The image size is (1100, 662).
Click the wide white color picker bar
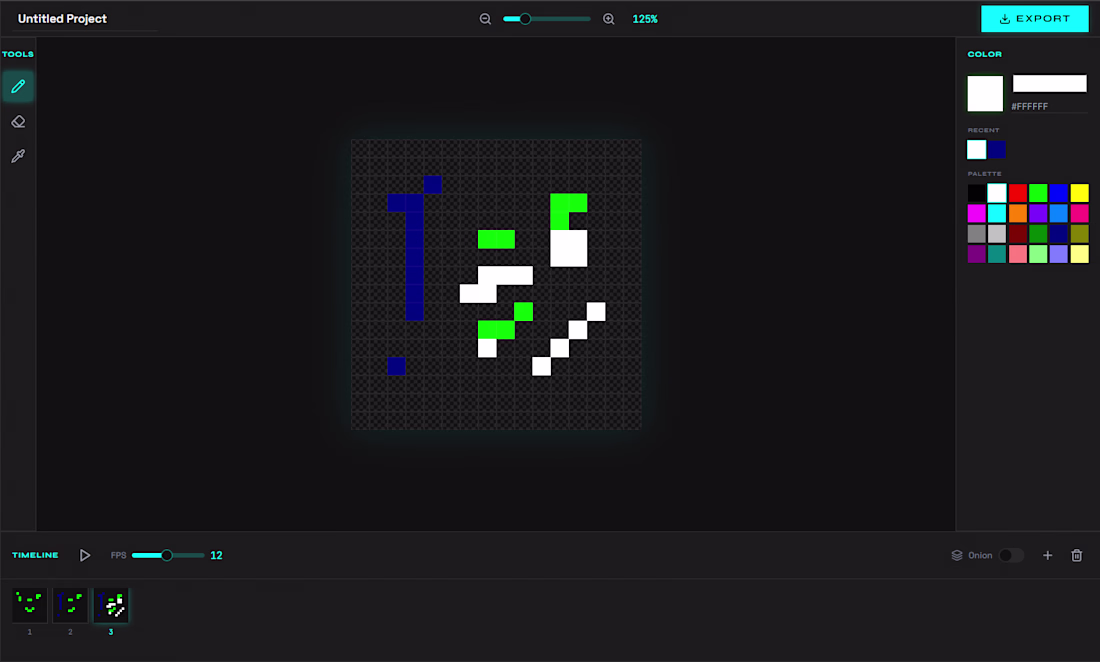click(x=1049, y=83)
